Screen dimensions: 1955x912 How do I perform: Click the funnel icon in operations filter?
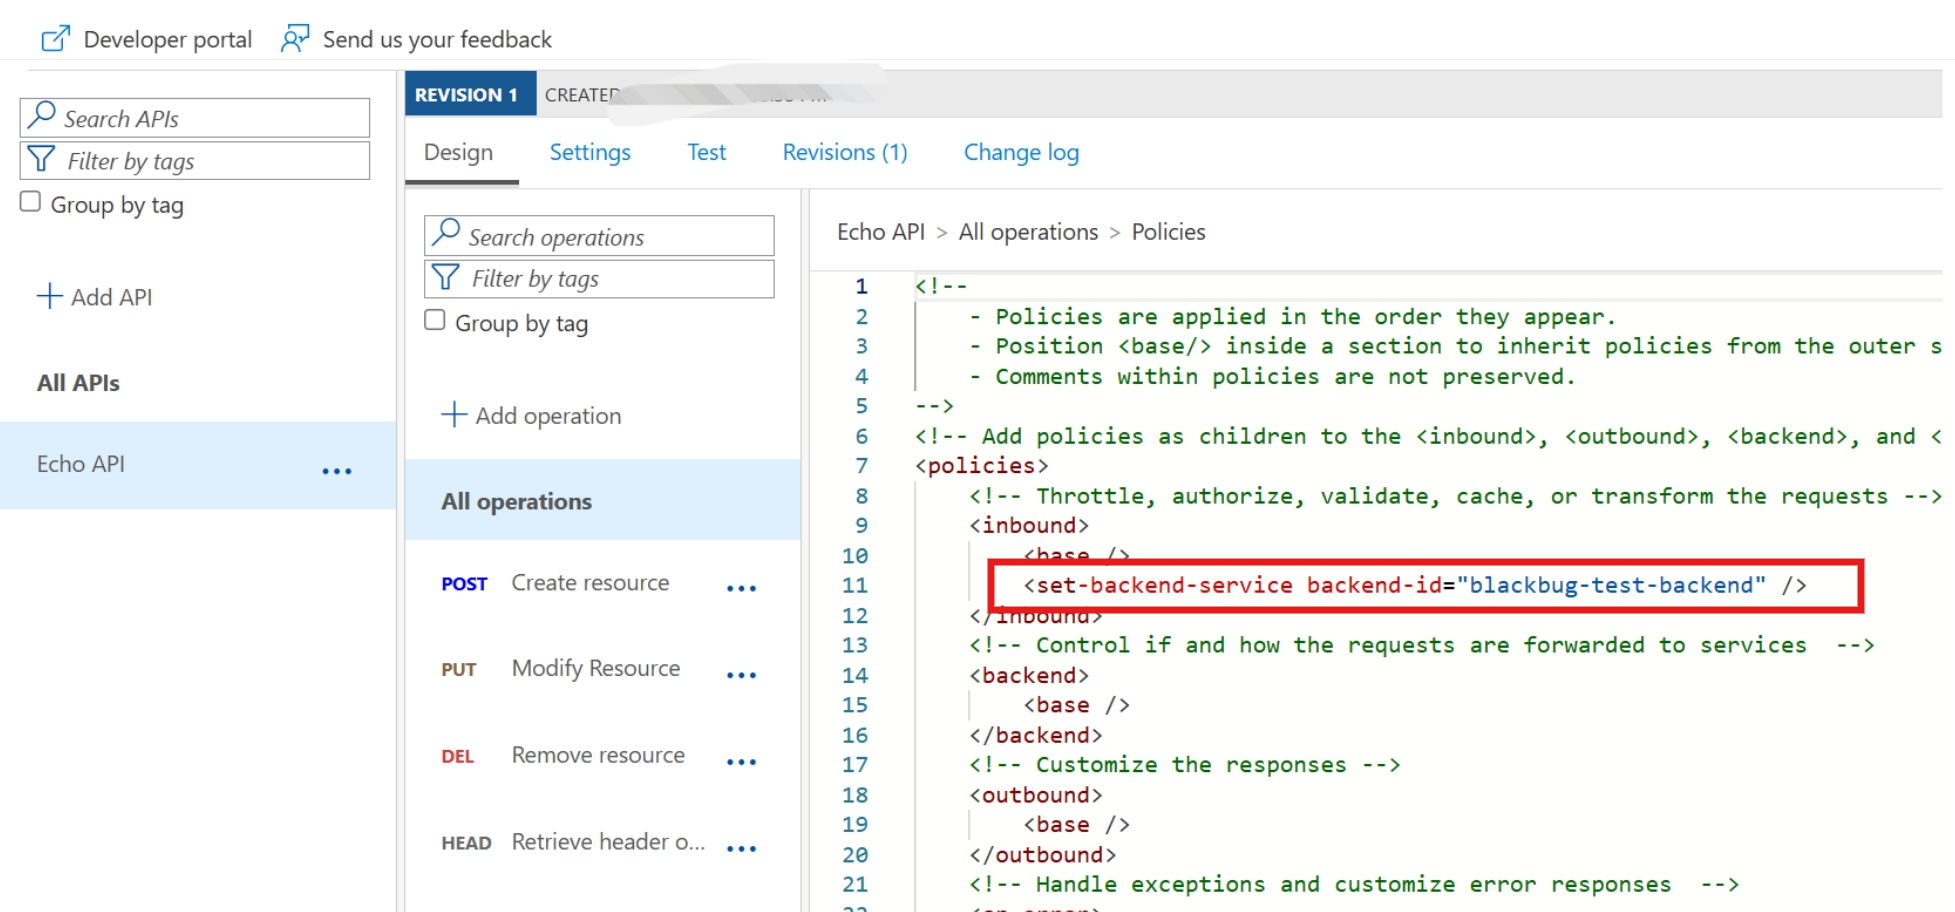(x=446, y=277)
